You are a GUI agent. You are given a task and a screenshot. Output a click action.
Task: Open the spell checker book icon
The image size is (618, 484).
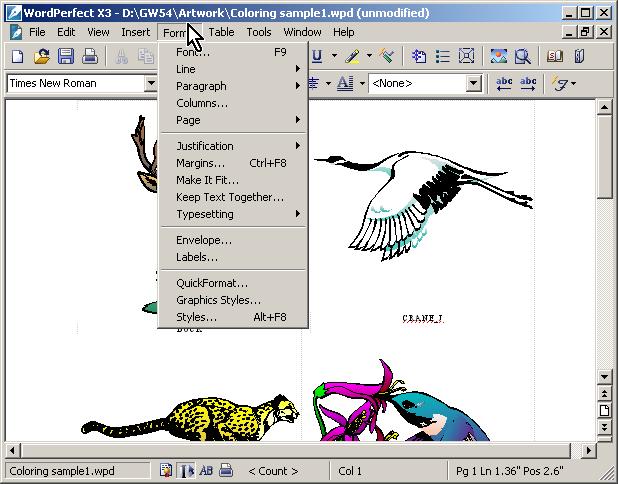point(555,56)
